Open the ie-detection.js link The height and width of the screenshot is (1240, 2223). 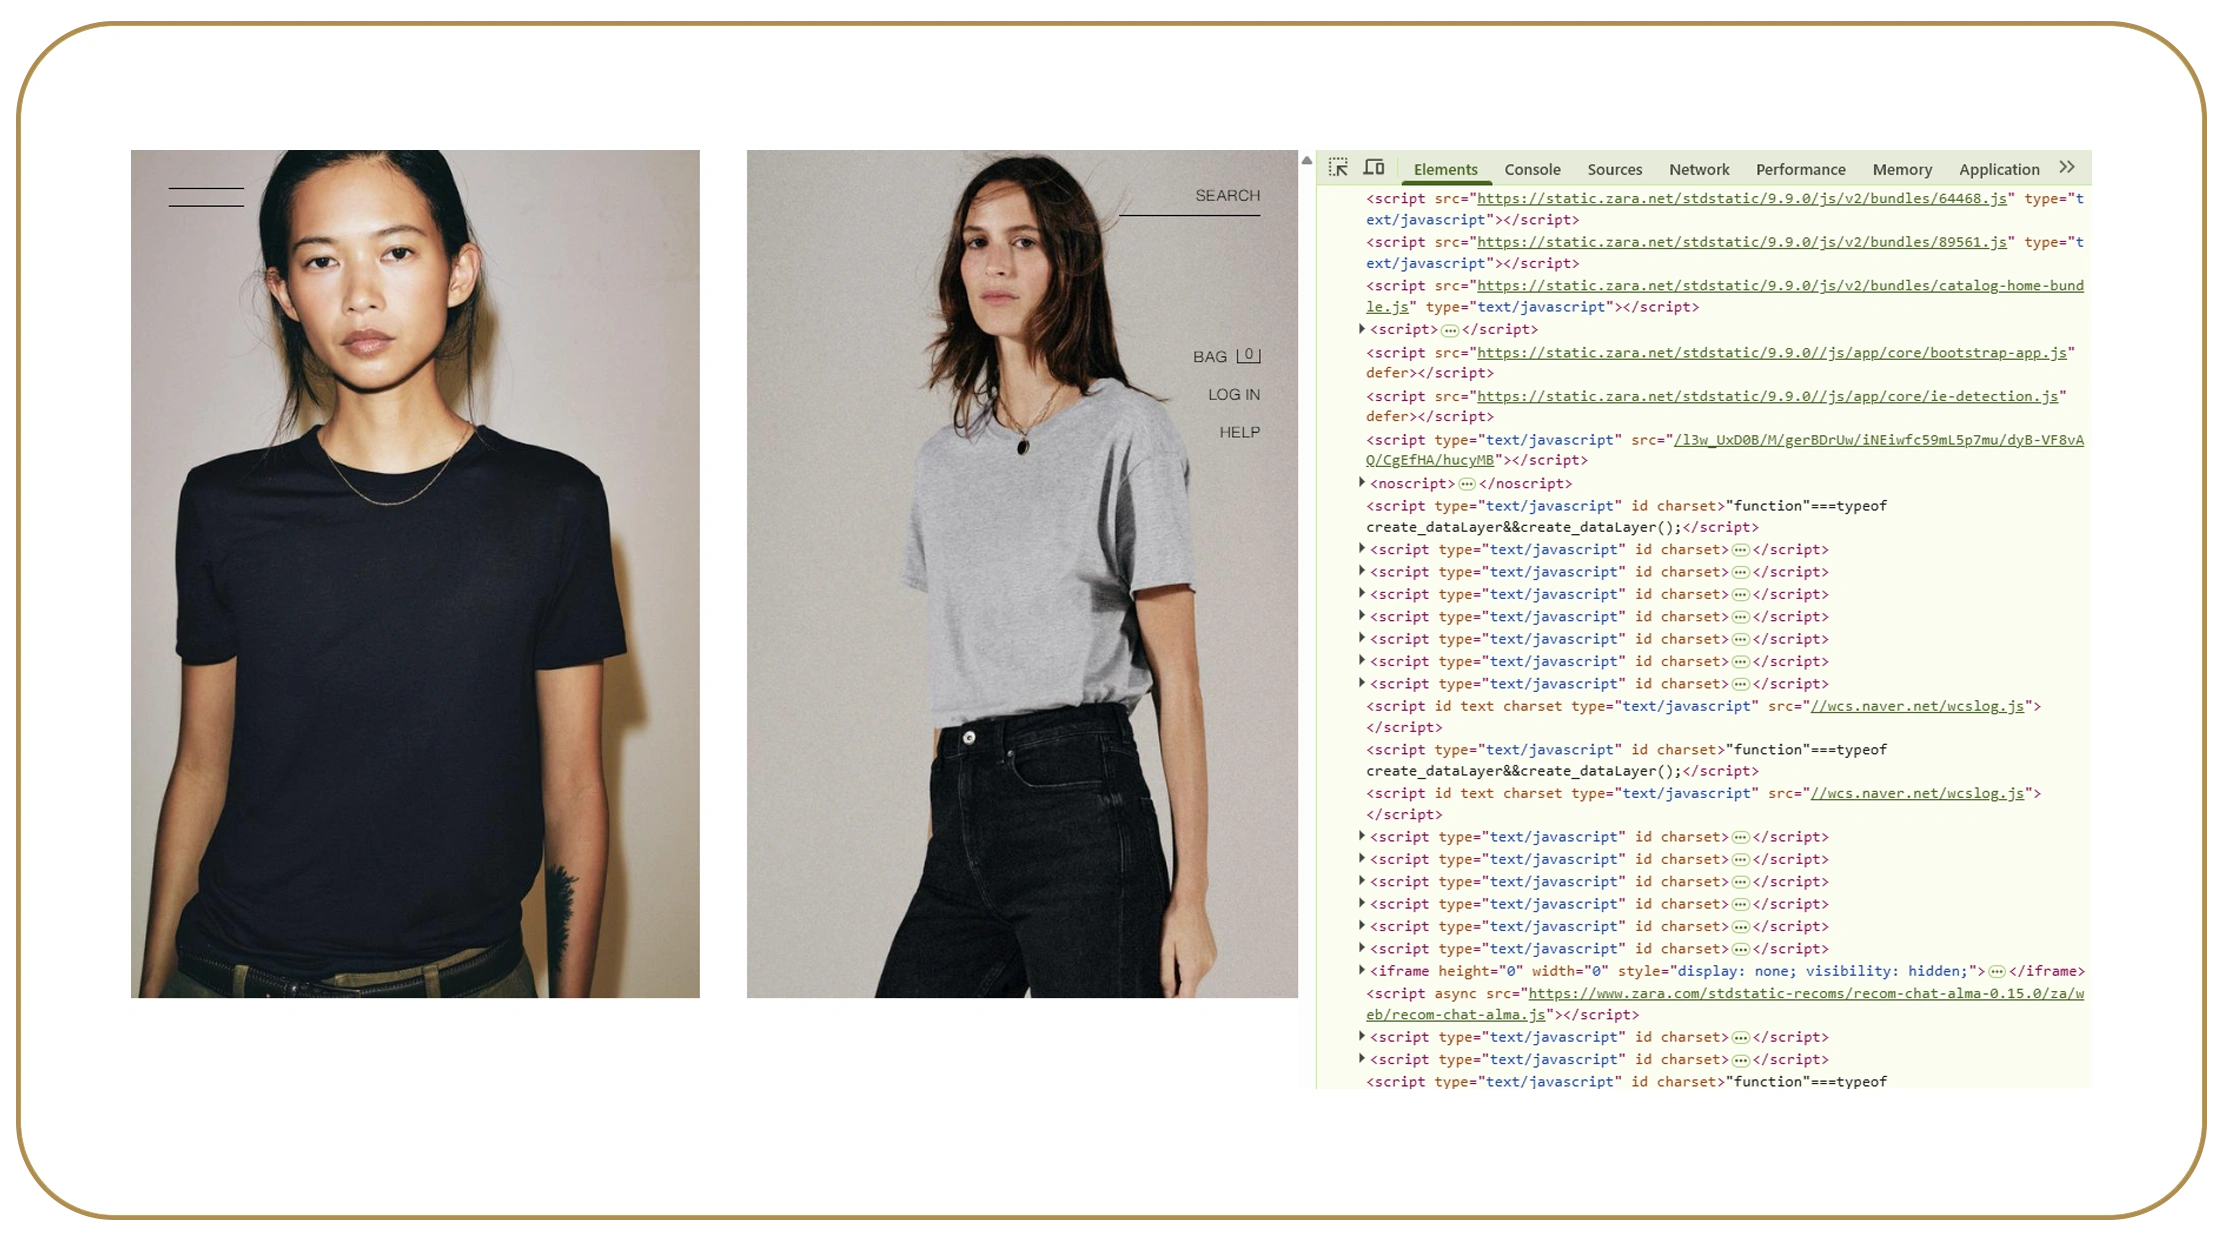click(x=1767, y=397)
